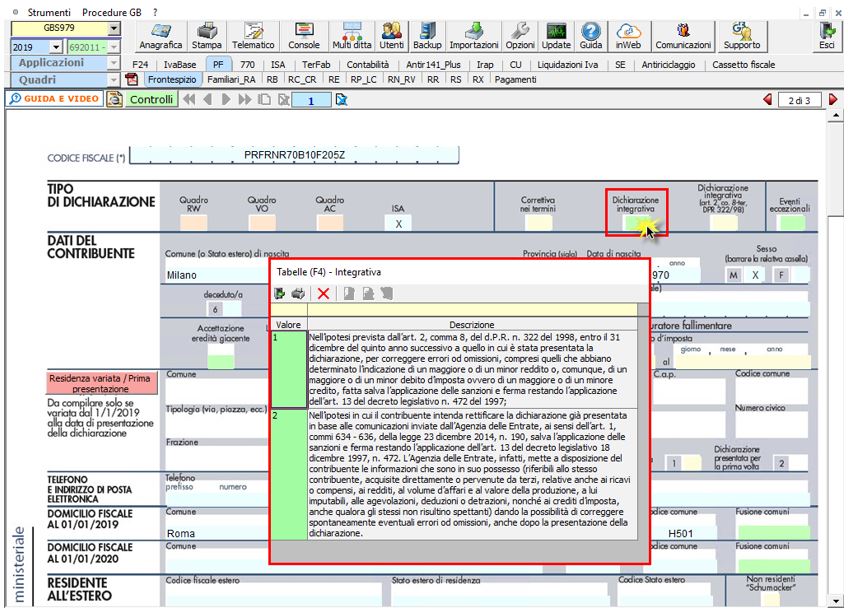Open the Anagrafica toolbar icon

point(160,37)
